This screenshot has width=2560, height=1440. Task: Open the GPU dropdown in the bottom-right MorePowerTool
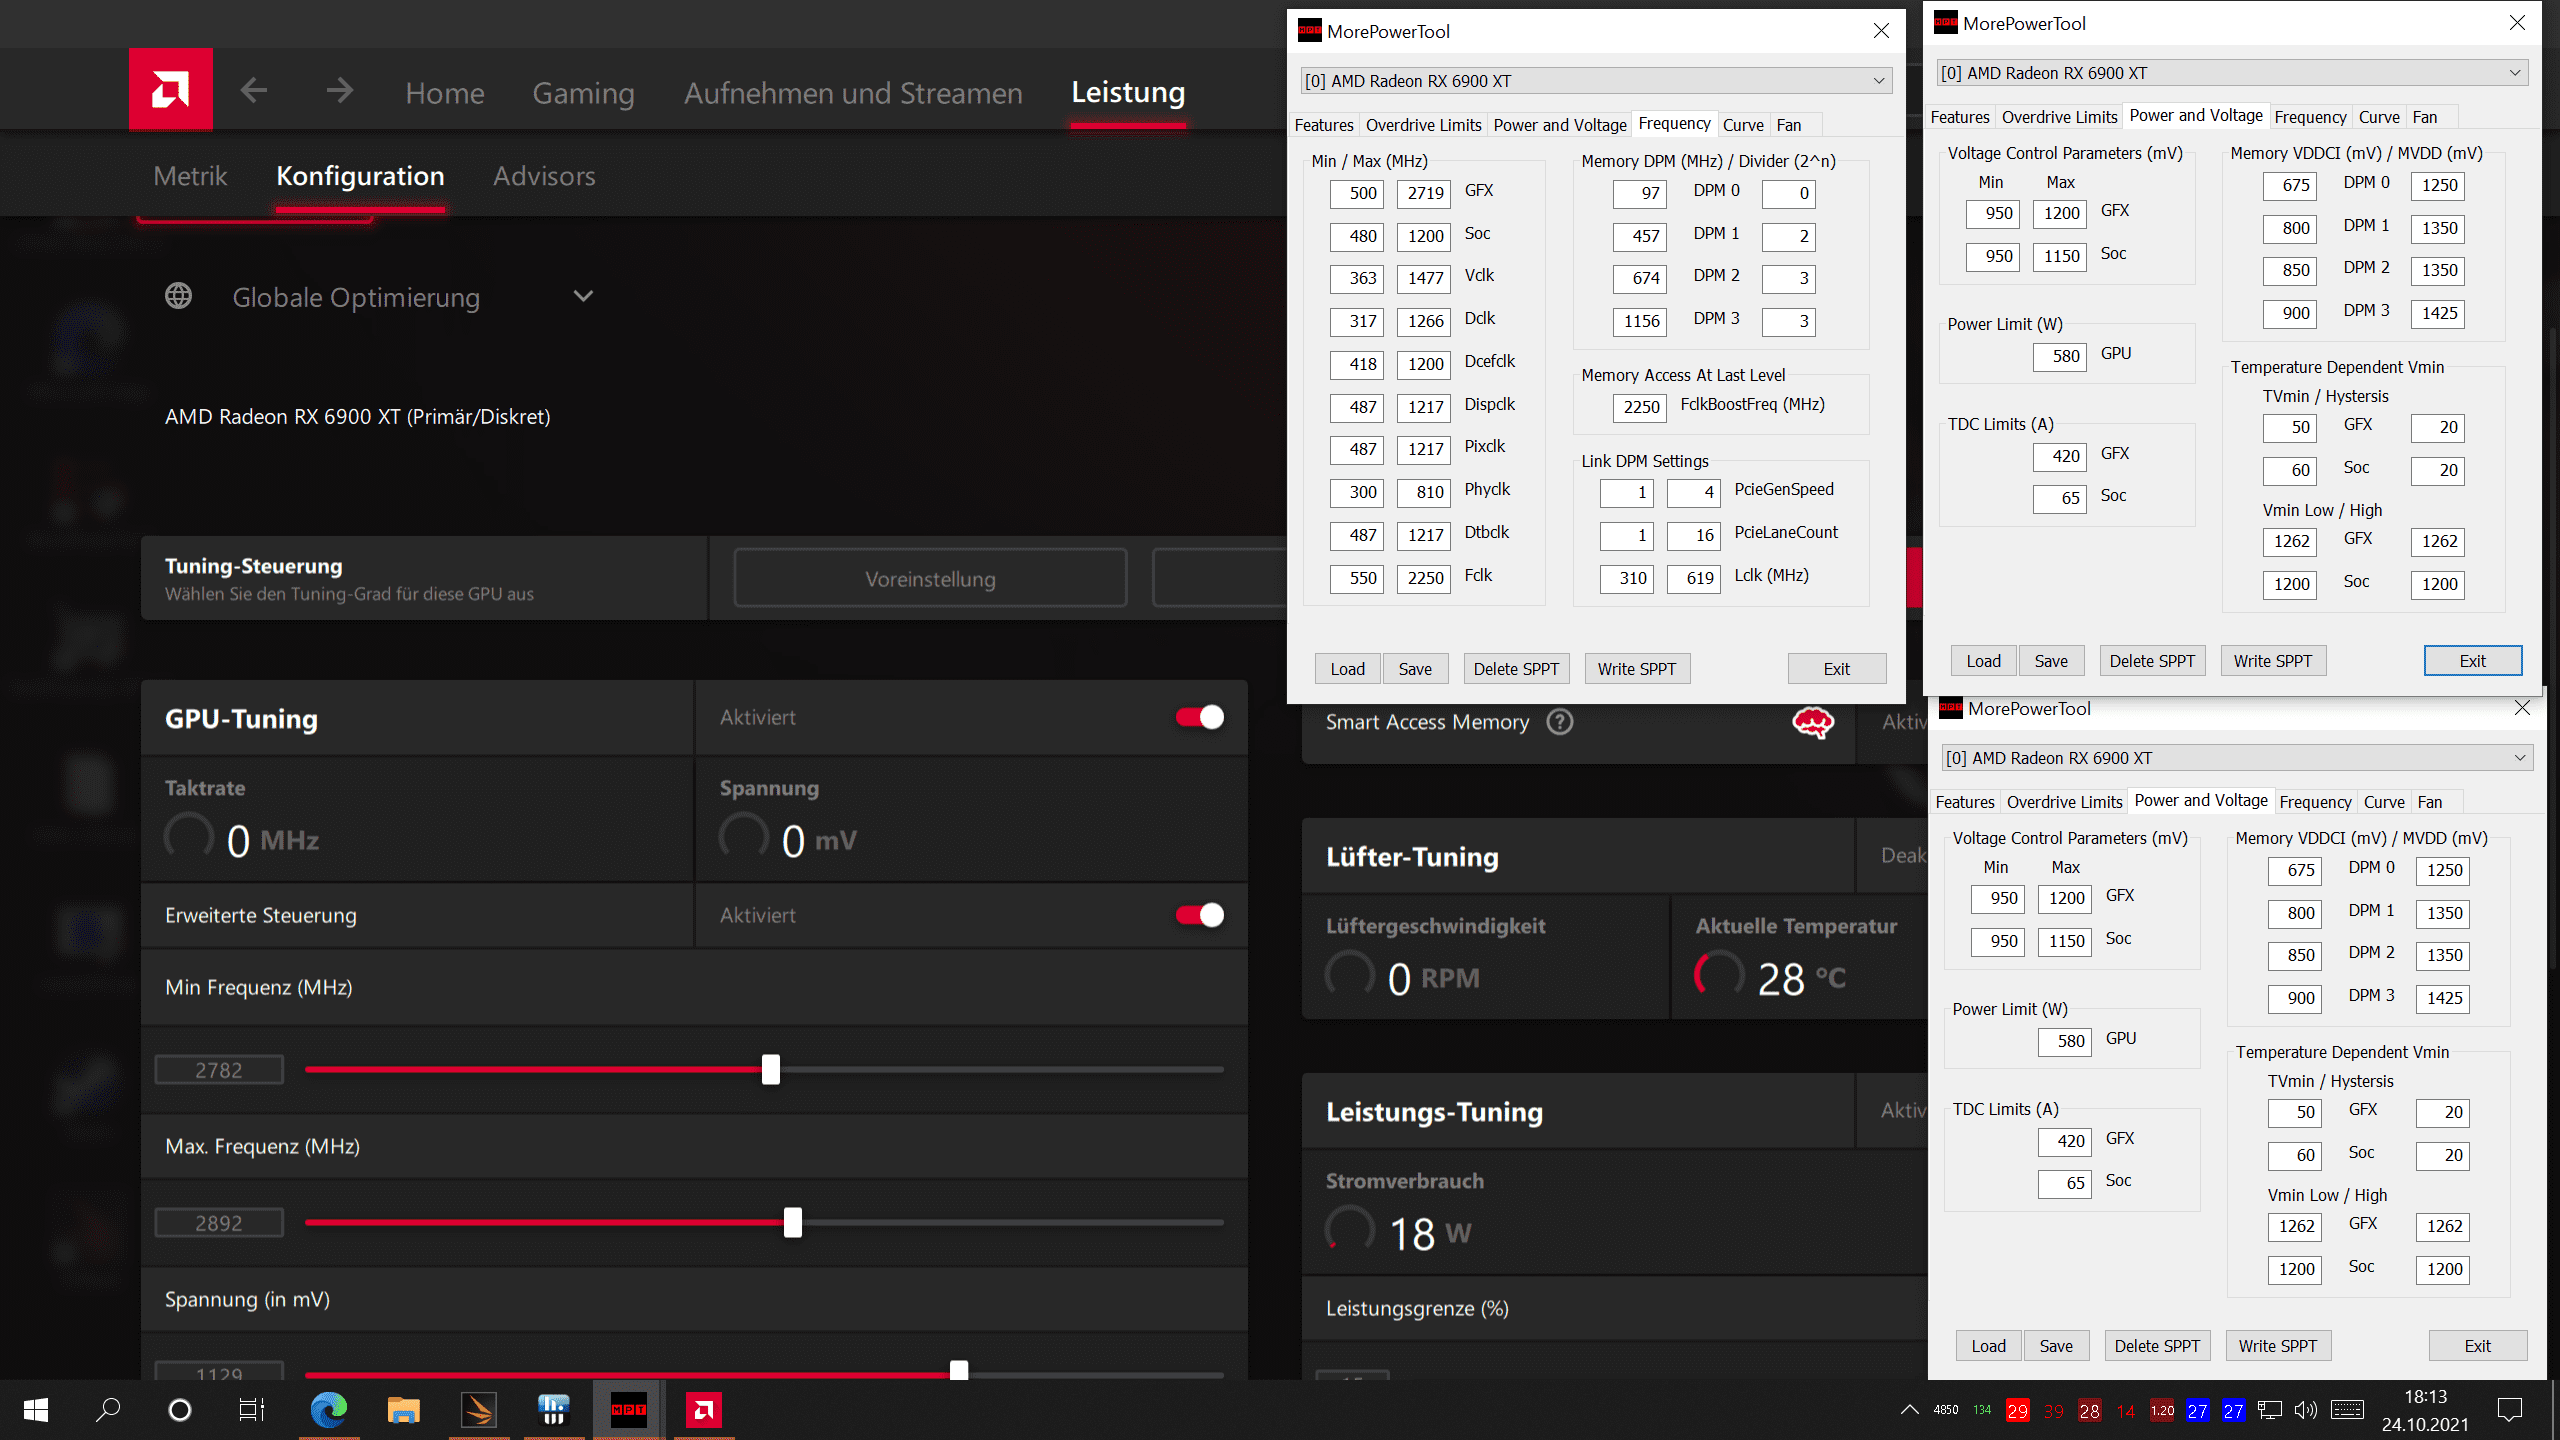point(2237,758)
